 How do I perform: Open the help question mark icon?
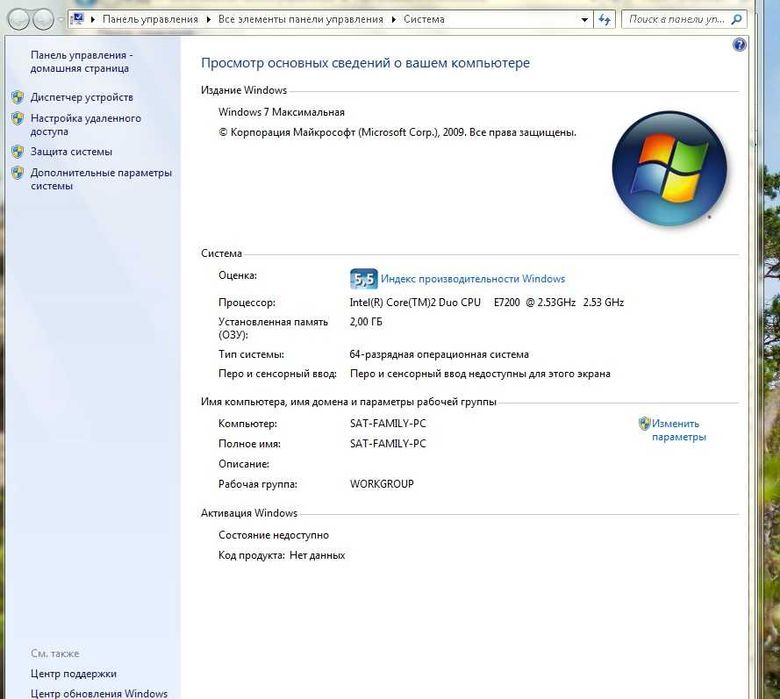pos(739,45)
